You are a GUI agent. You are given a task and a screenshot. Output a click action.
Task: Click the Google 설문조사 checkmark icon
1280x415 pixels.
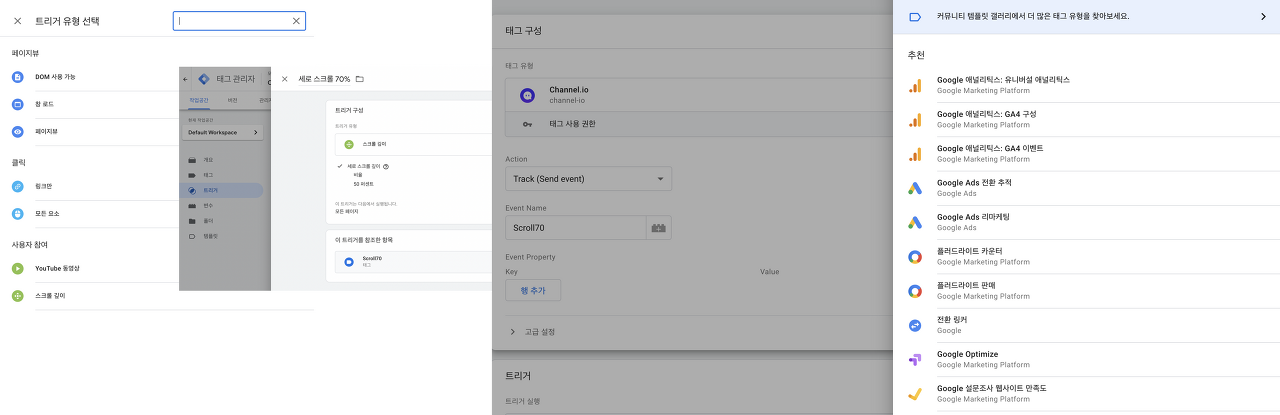(914, 393)
